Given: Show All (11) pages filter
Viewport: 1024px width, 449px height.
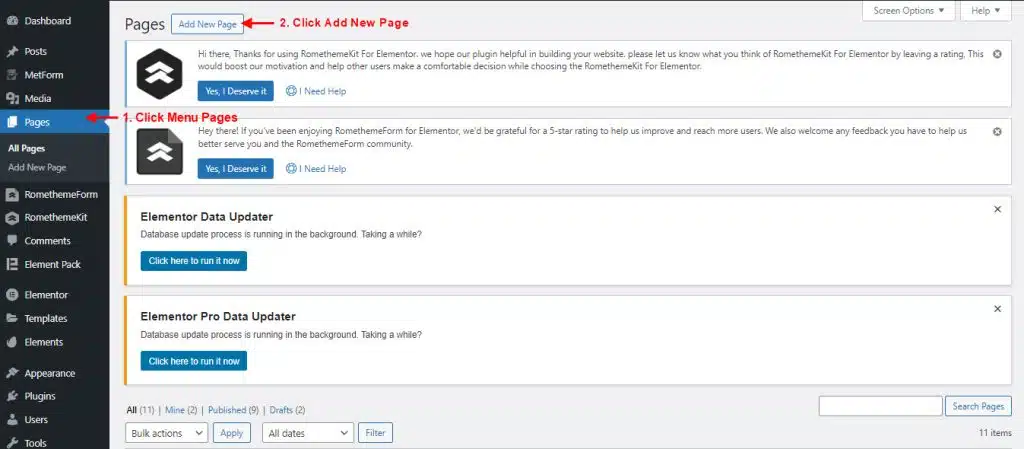Looking at the screenshot, I should pyautogui.click(x=140, y=410).
